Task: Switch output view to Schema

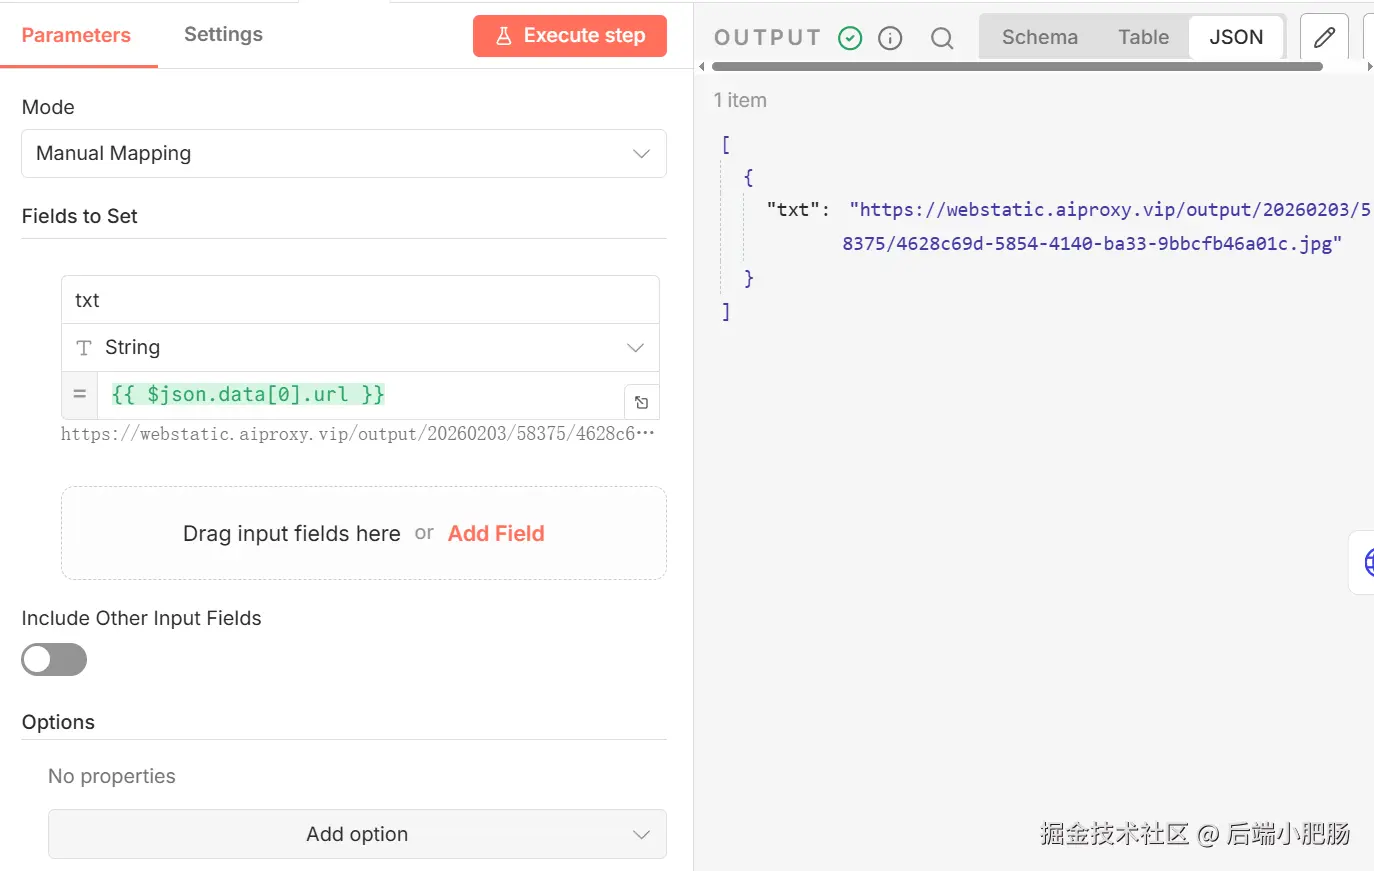Action: (1040, 37)
